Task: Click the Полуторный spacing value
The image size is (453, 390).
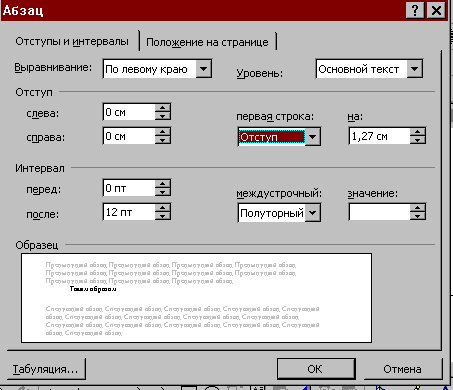Action: point(272,213)
